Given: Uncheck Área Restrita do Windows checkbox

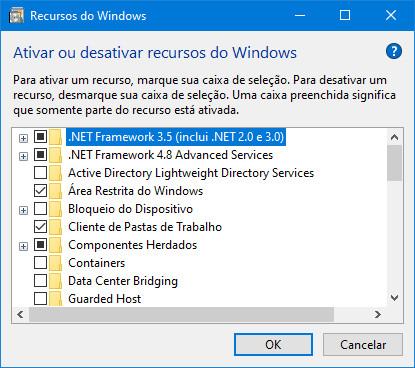Looking at the screenshot, I should tap(40, 191).
